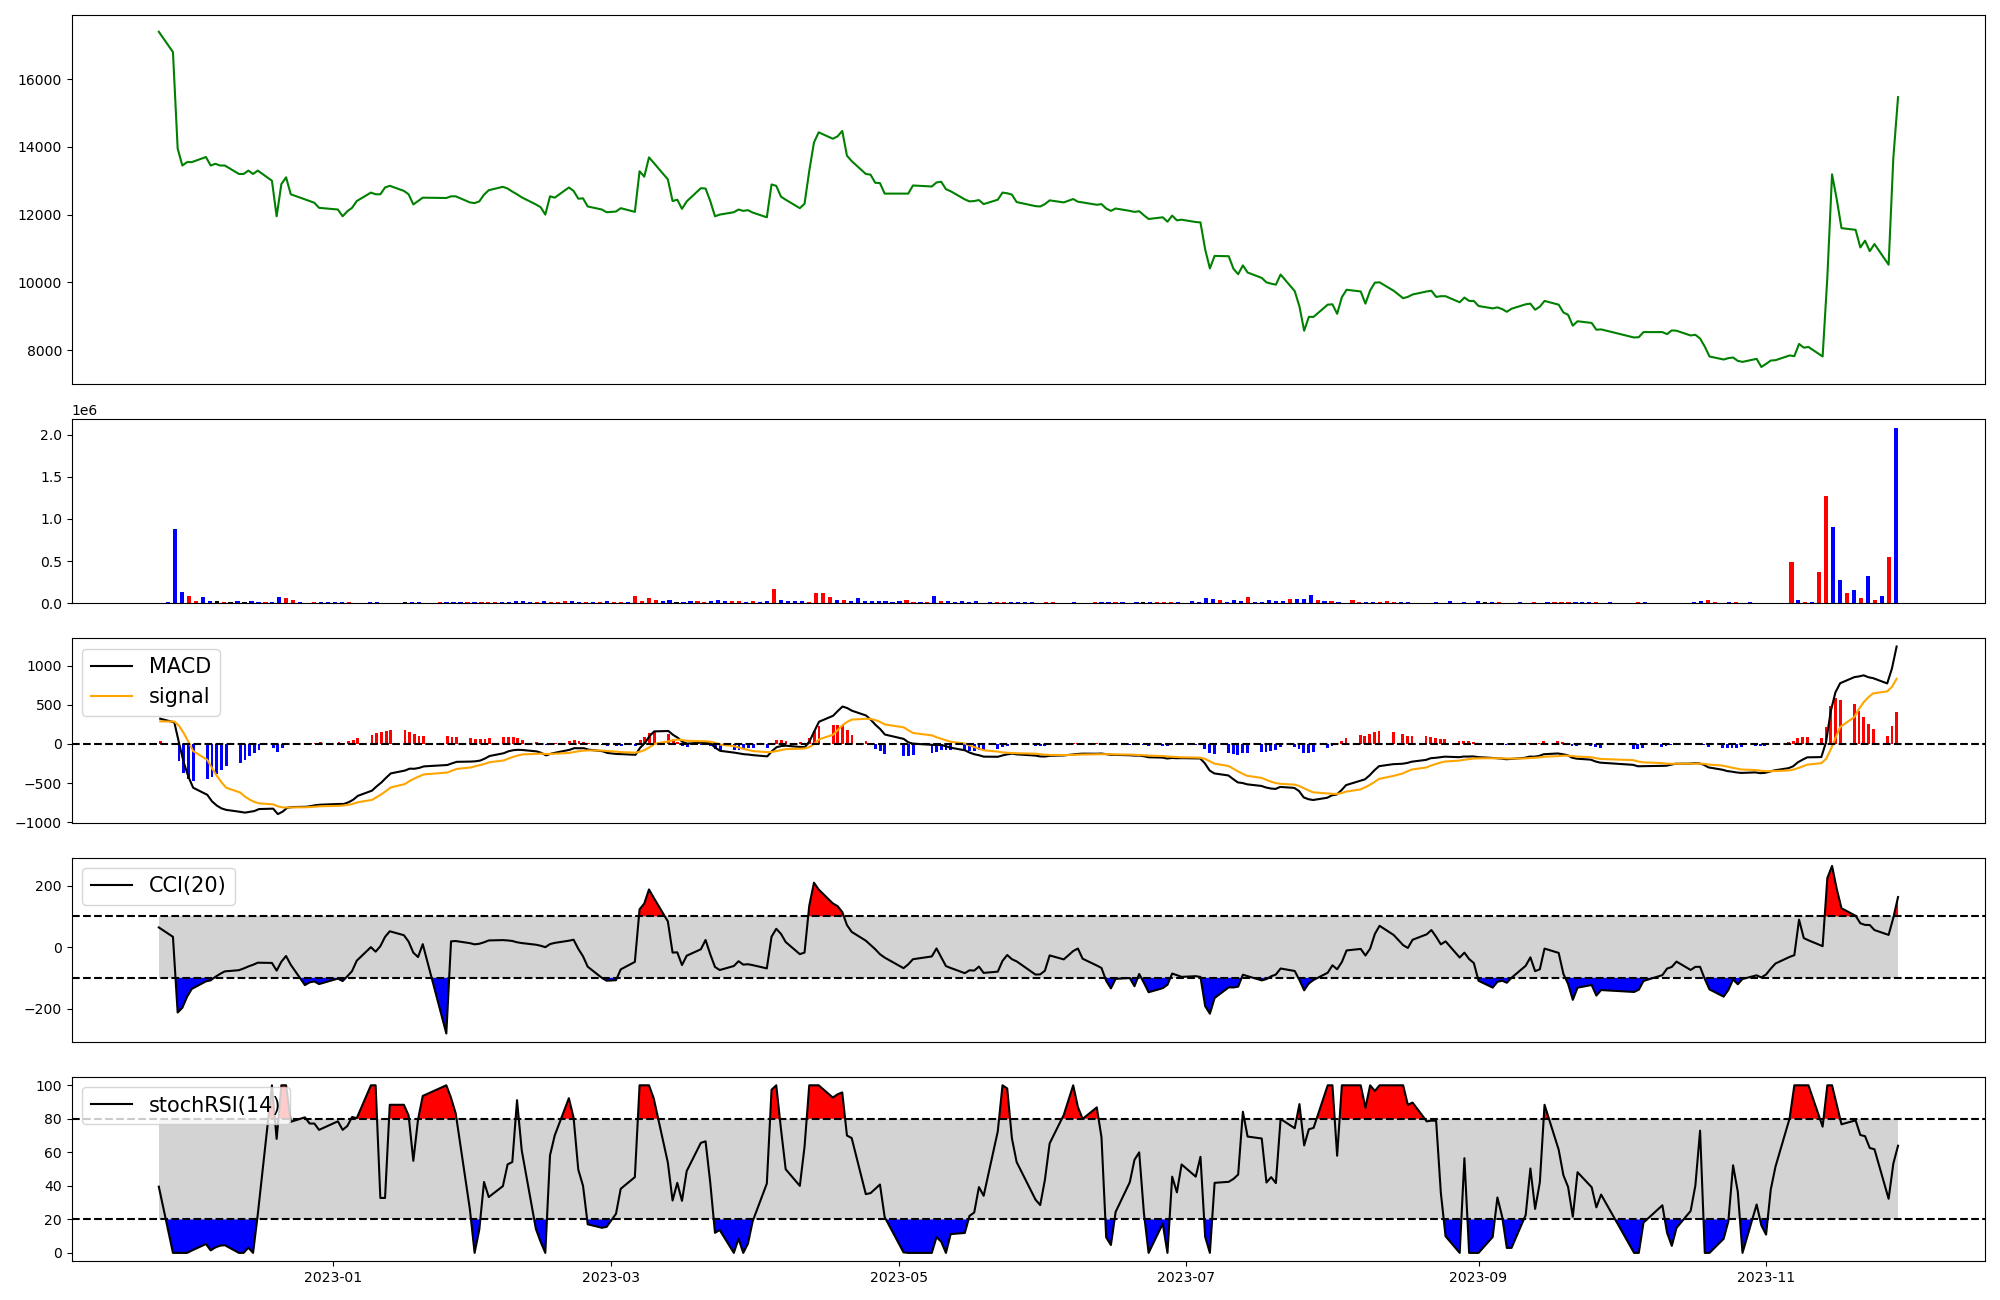Click the MACD legend label

(179, 666)
